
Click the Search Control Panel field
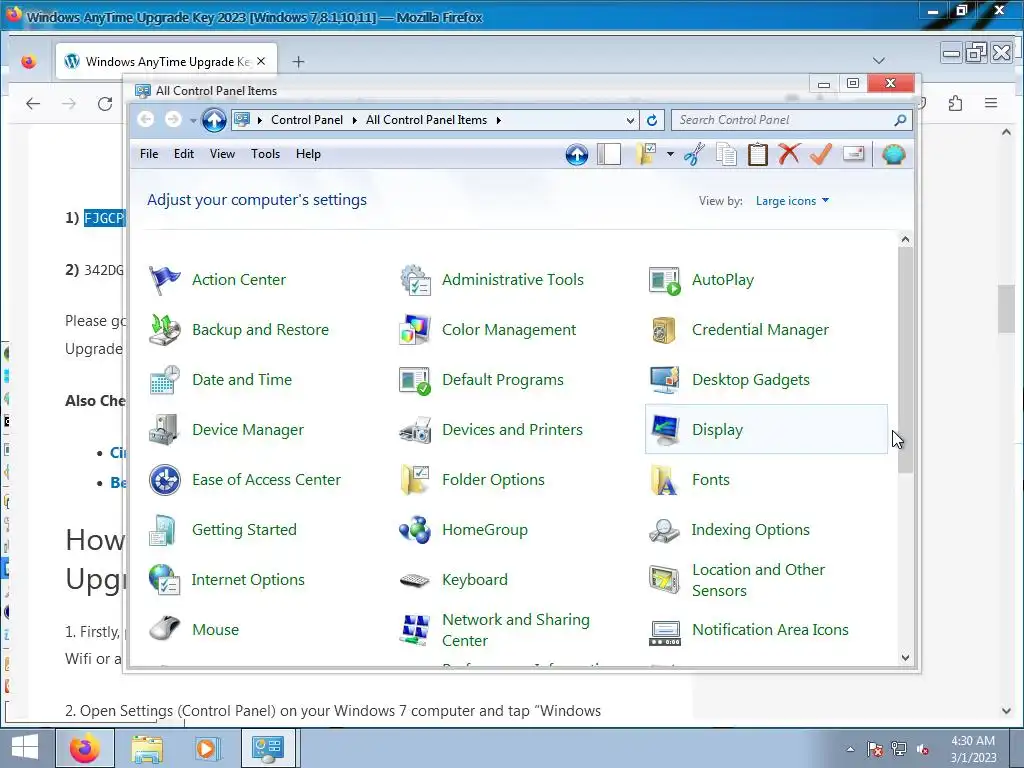tap(791, 120)
